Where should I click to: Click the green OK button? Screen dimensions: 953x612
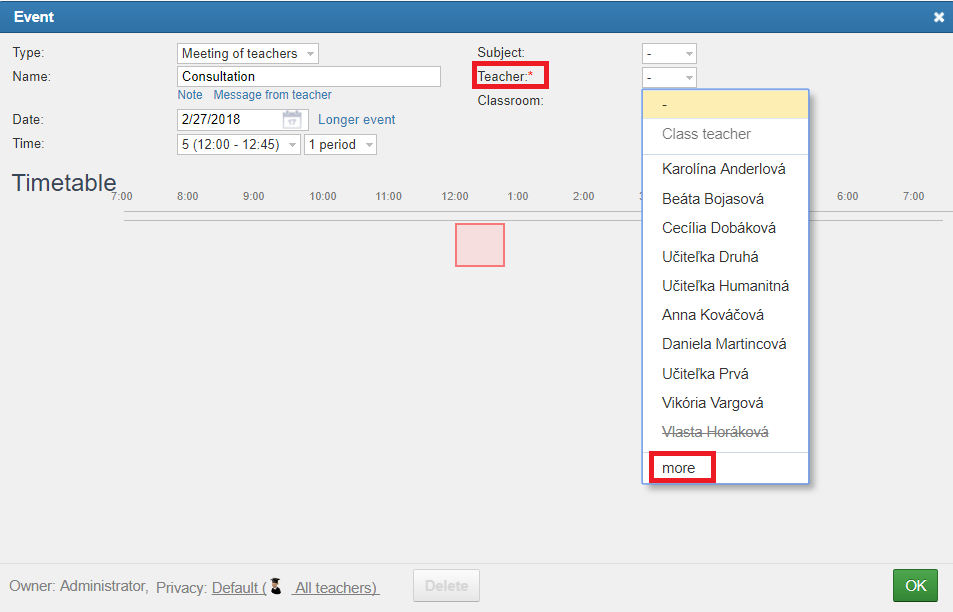pos(915,586)
